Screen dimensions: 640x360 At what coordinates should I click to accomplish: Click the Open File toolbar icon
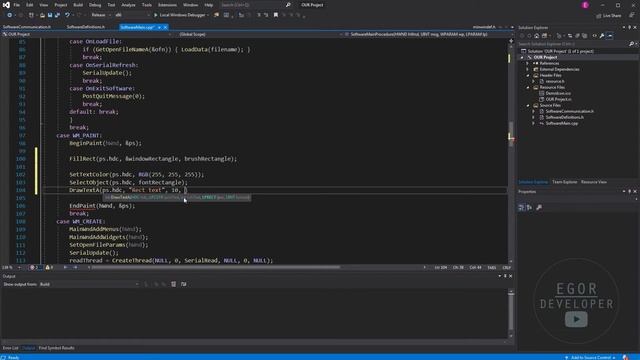click(x=42, y=15)
